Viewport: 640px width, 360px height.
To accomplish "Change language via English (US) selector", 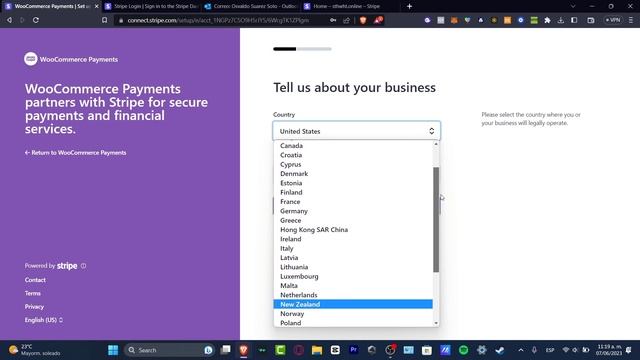I will (44, 320).
